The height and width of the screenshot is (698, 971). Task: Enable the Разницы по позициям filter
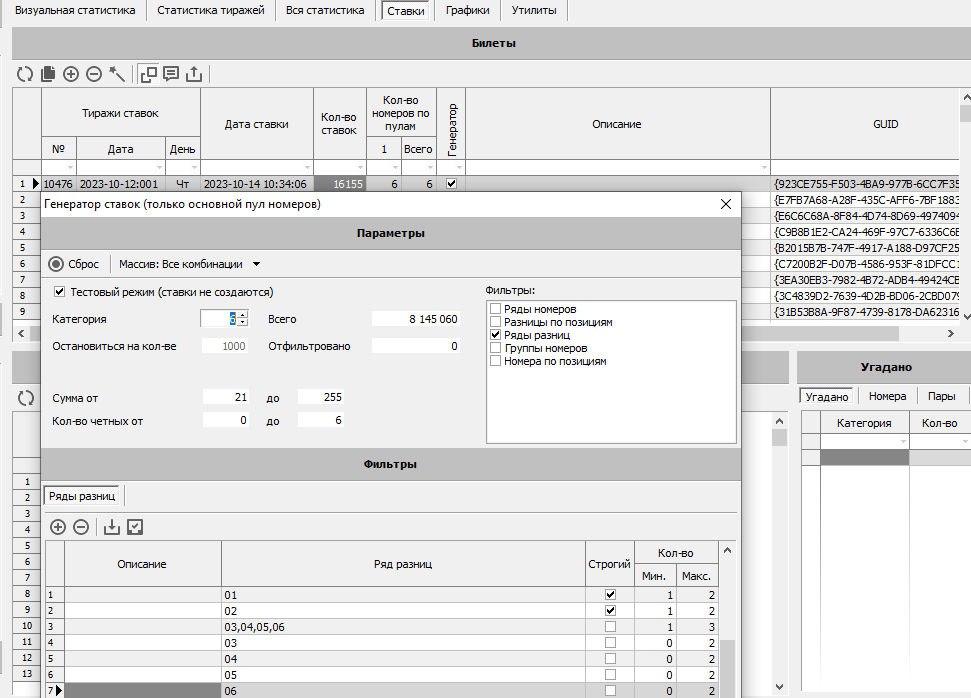(495, 321)
